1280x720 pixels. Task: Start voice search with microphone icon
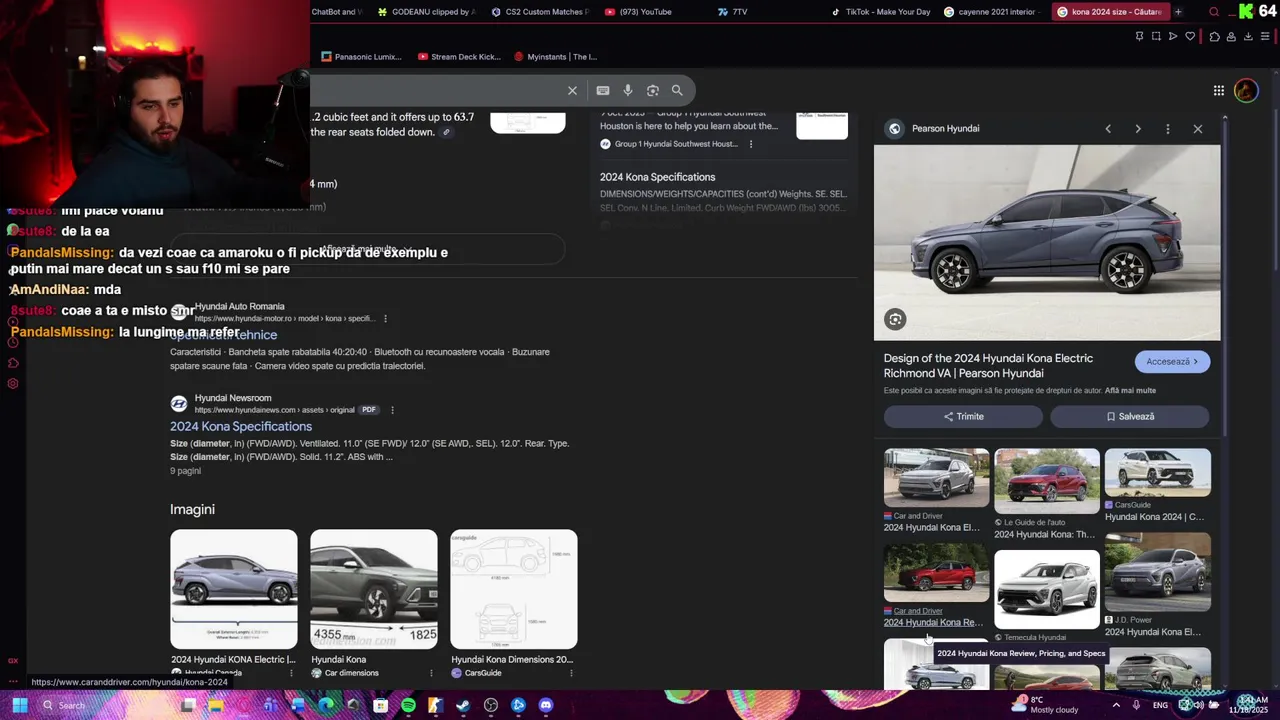coord(628,90)
